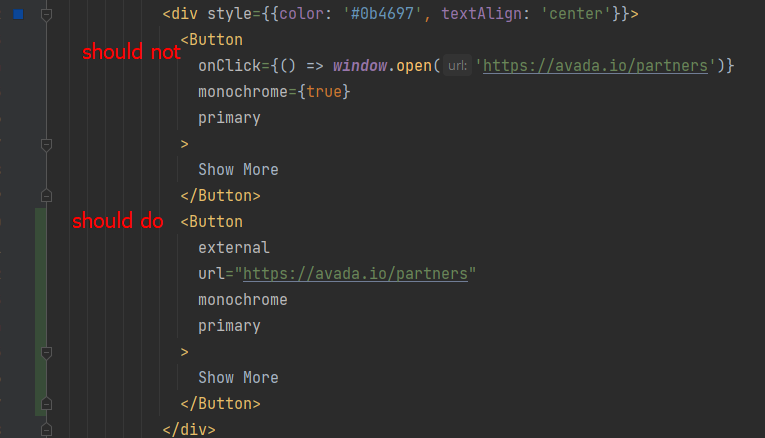Click the blue color preview in the gutter
This screenshot has width=765, height=438.
pyautogui.click(x=18, y=15)
